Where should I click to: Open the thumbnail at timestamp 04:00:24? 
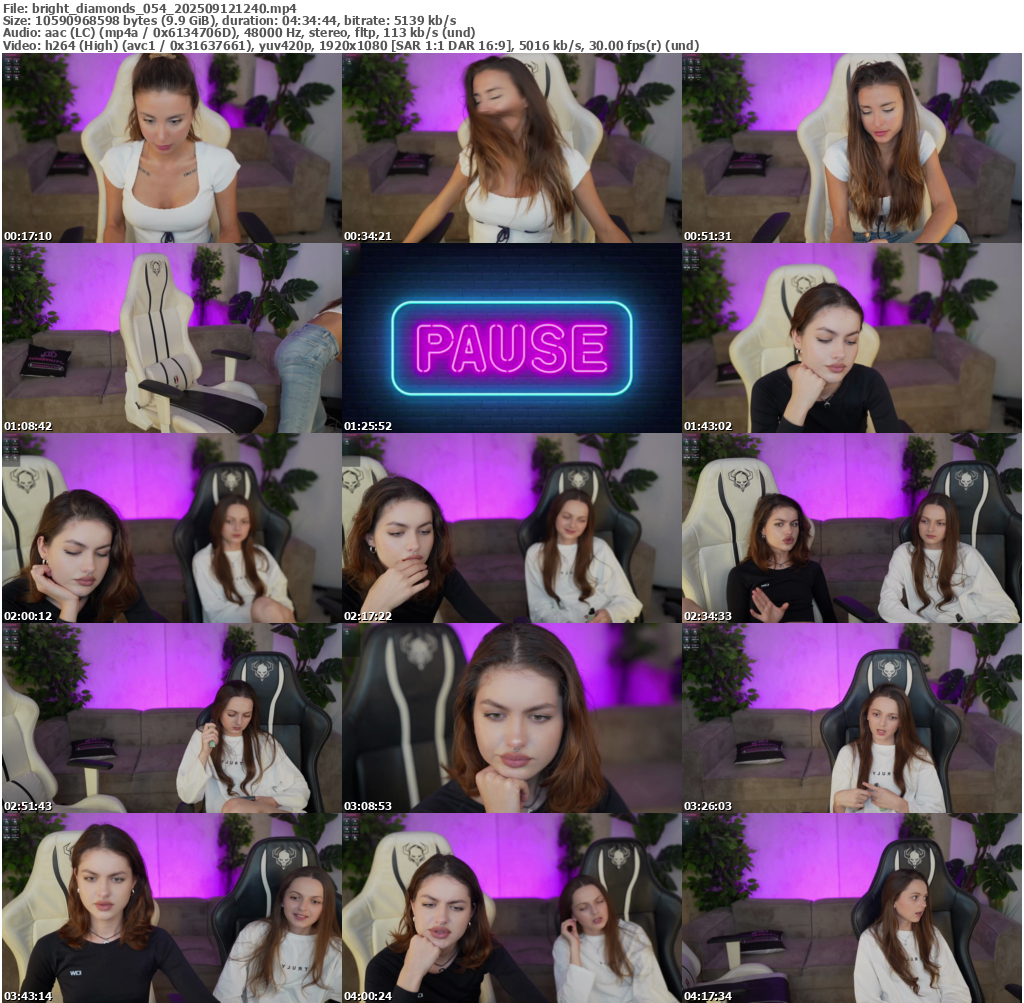click(512, 908)
